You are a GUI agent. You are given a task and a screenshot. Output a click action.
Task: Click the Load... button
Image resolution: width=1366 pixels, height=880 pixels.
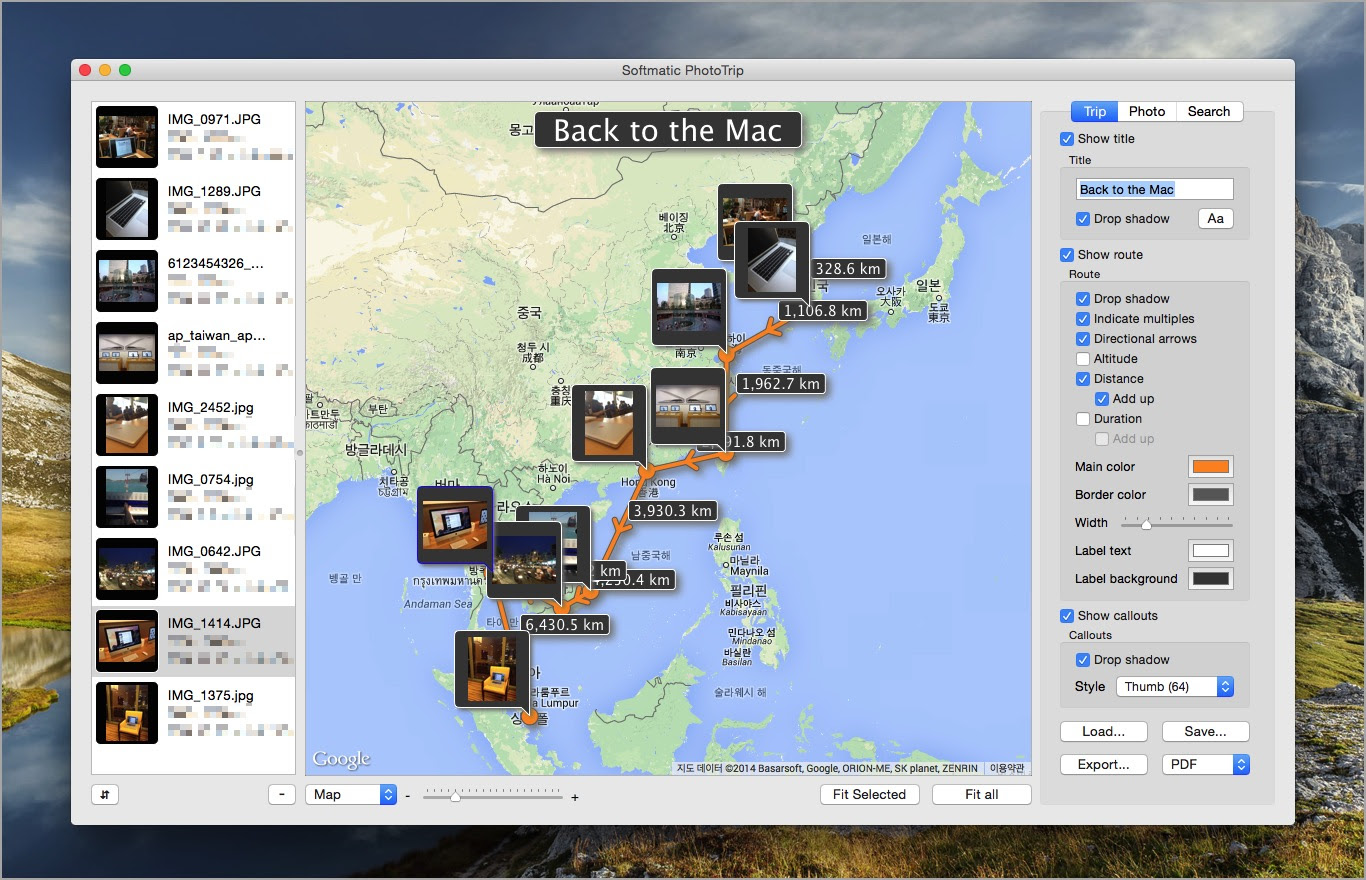[1103, 732]
